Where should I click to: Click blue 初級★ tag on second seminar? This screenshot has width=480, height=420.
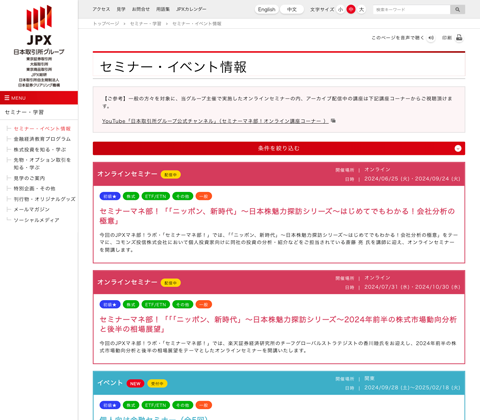coord(110,304)
